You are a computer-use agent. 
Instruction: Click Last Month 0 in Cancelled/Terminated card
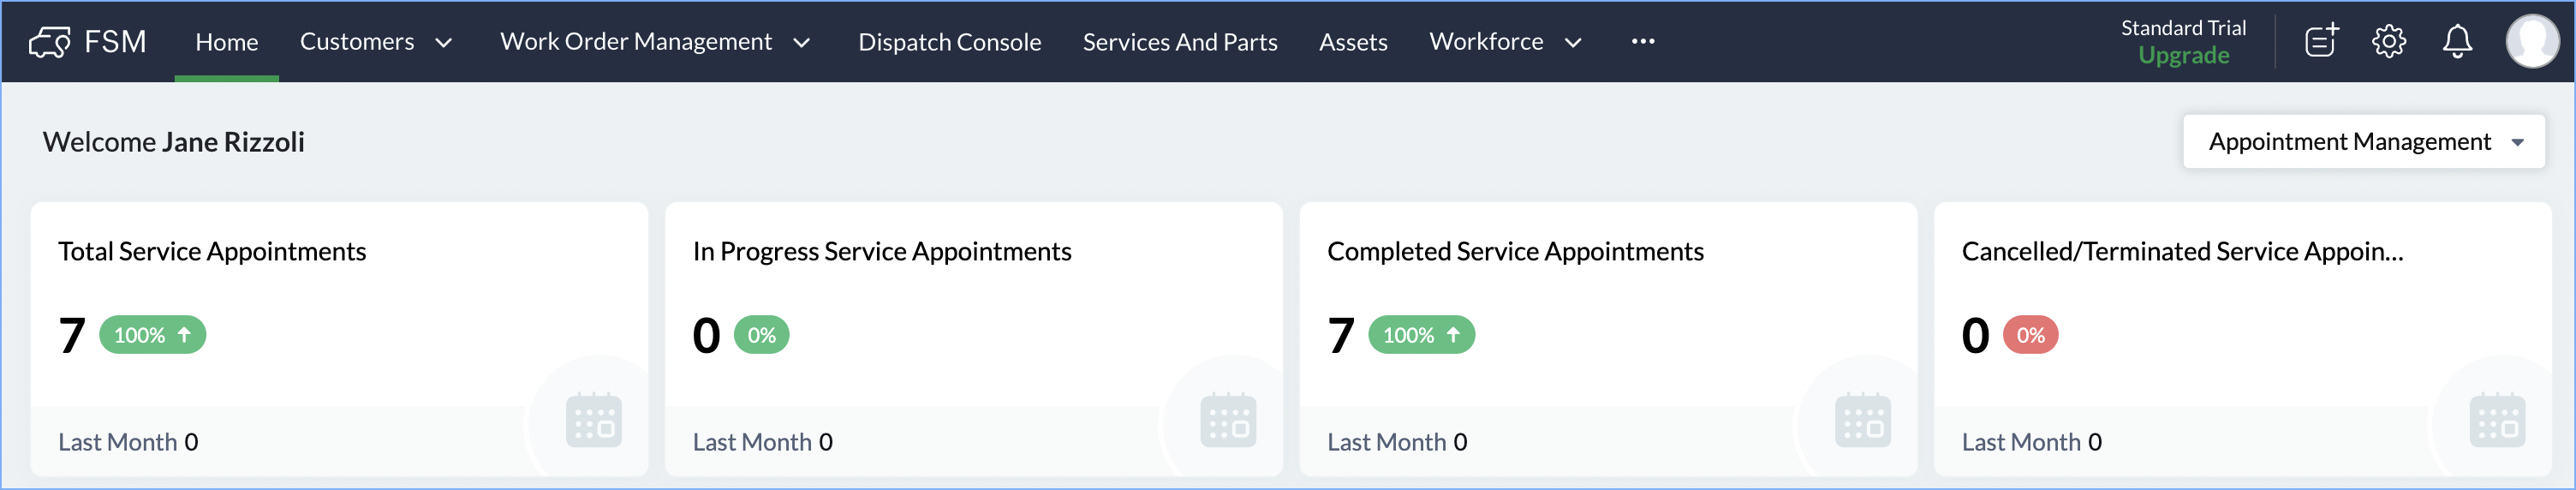click(x=2032, y=442)
